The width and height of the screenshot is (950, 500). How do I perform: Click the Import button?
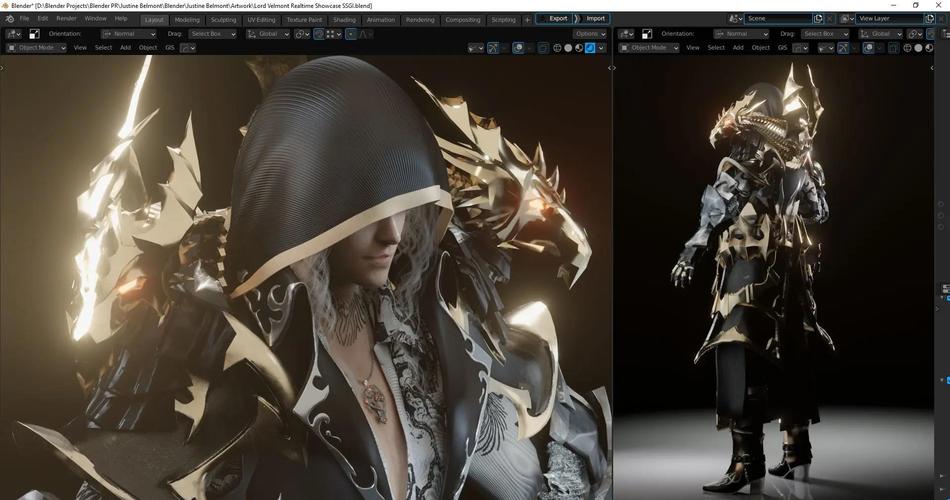595,18
